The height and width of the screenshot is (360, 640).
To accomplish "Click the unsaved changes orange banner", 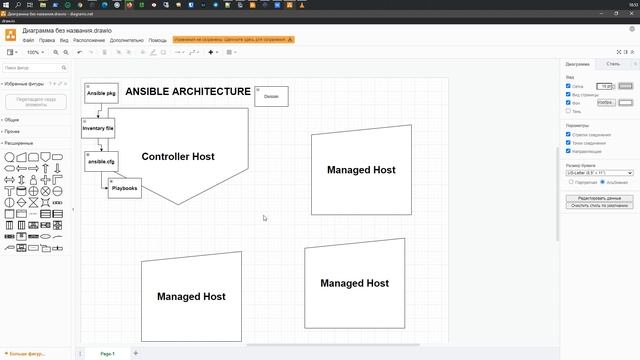I will click(233, 40).
